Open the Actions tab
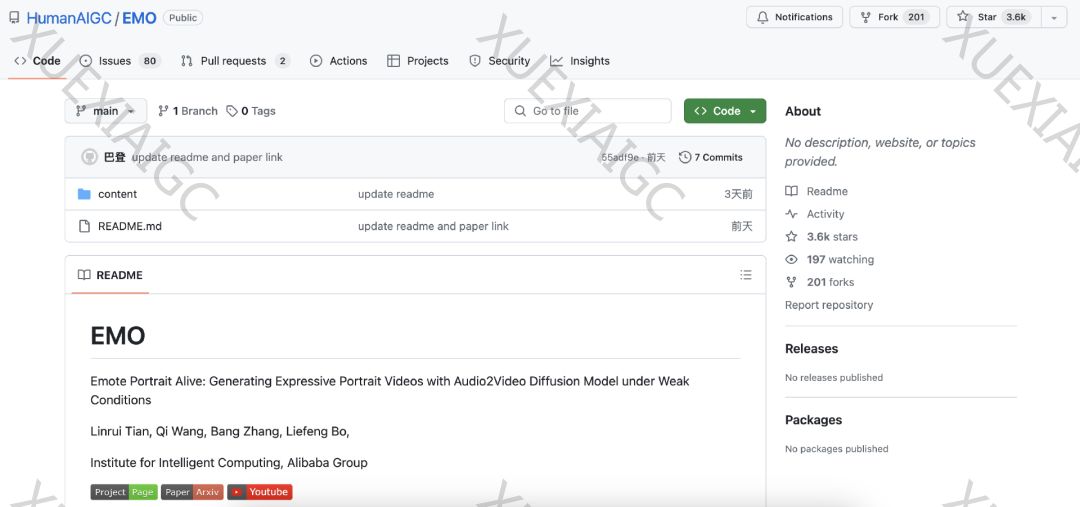The height and width of the screenshot is (507, 1080). click(x=338, y=61)
